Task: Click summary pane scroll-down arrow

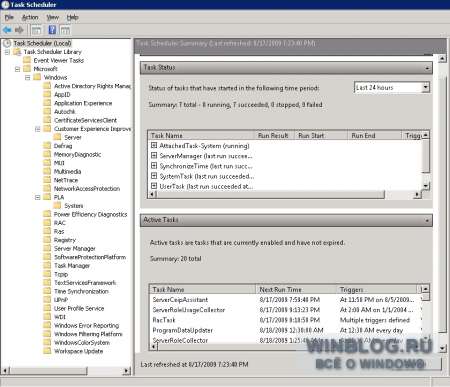Action: (x=442, y=349)
